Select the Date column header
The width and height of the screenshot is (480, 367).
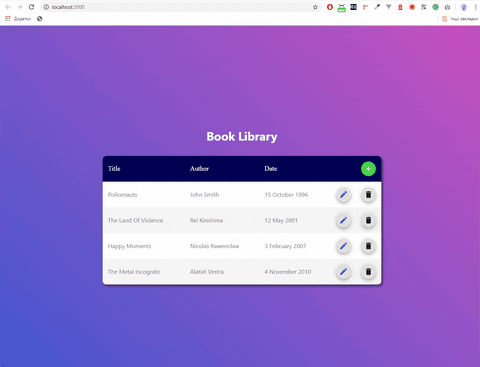pos(271,169)
